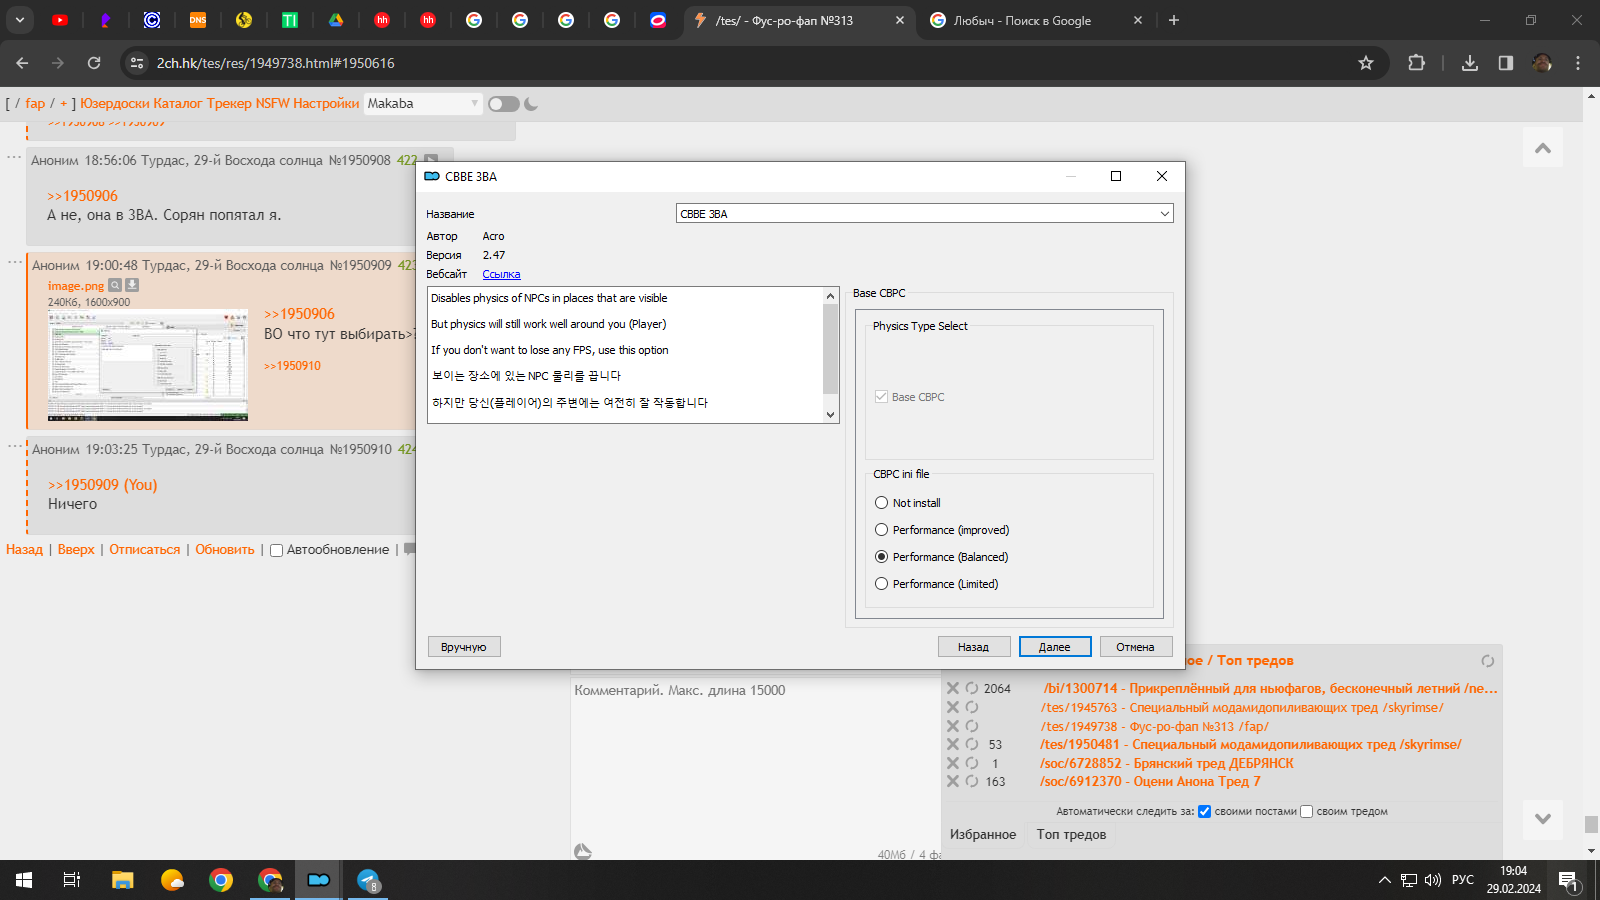Jump to page bottom with down chevron
The height and width of the screenshot is (900, 1600).
coord(1543,818)
